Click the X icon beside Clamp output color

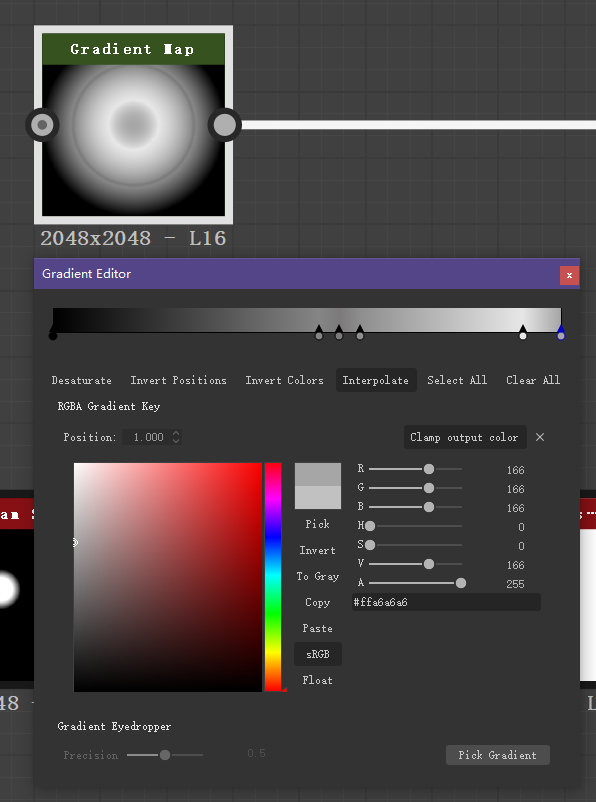(540, 437)
